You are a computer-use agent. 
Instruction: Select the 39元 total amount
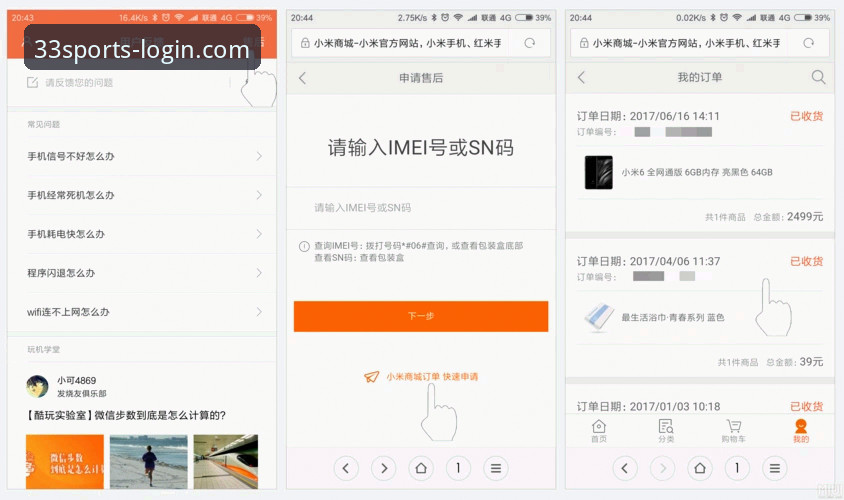(x=811, y=362)
